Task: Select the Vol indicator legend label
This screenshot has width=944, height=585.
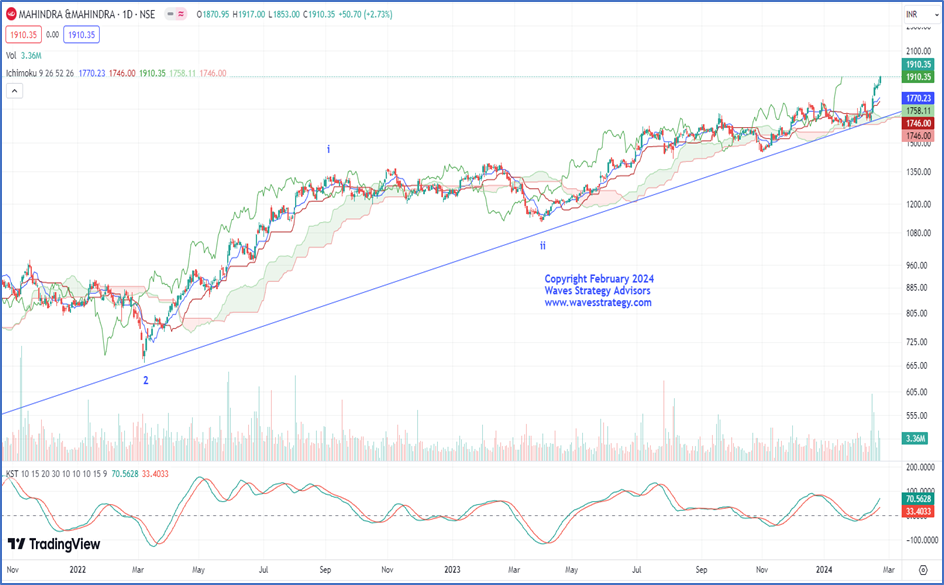Action: coord(11,55)
